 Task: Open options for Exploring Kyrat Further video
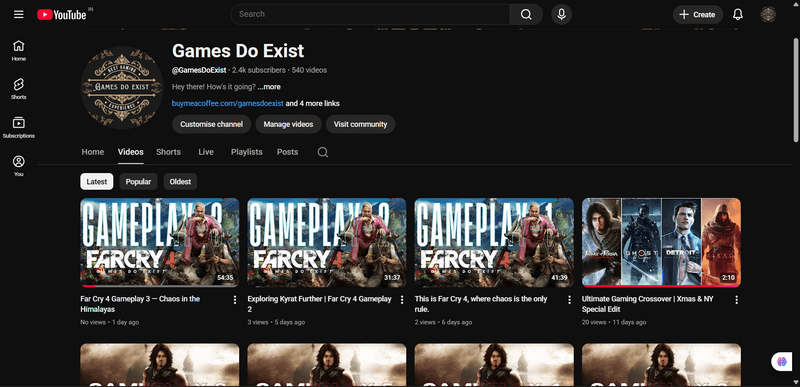pyautogui.click(x=402, y=300)
